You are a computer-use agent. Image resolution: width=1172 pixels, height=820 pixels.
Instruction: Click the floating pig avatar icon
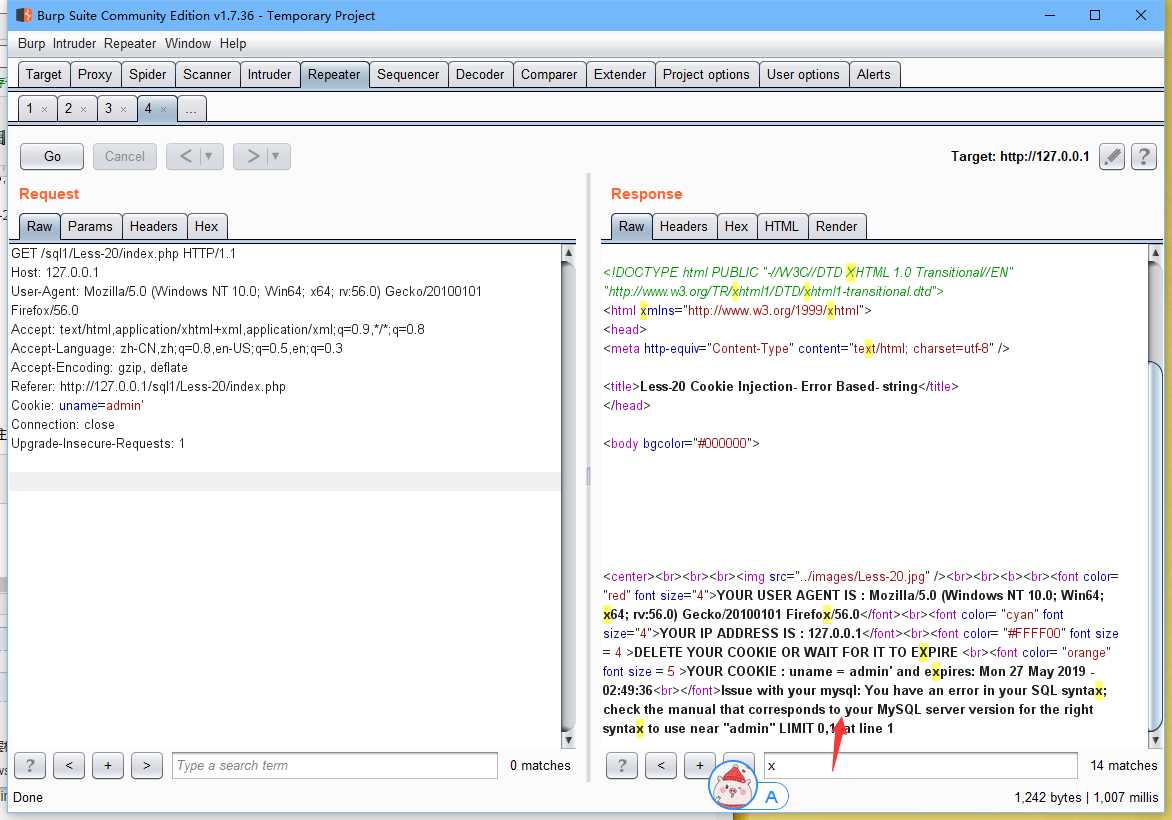[732, 784]
